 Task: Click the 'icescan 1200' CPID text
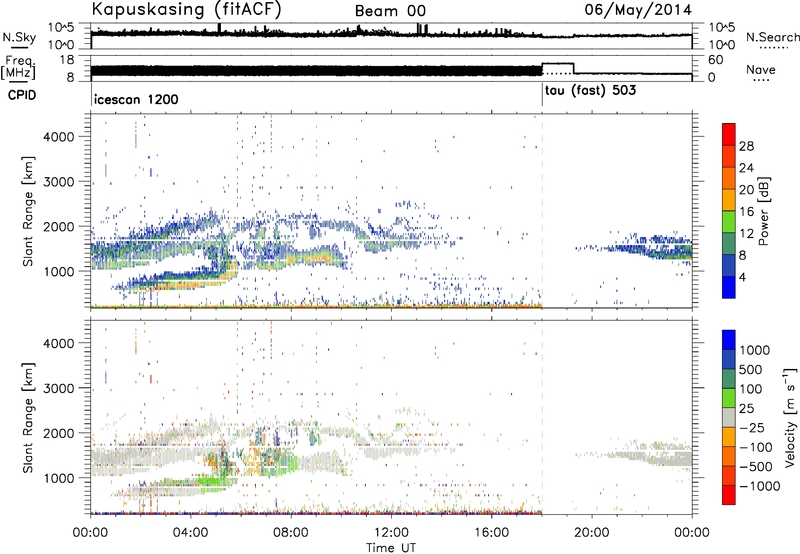tap(136, 99)
